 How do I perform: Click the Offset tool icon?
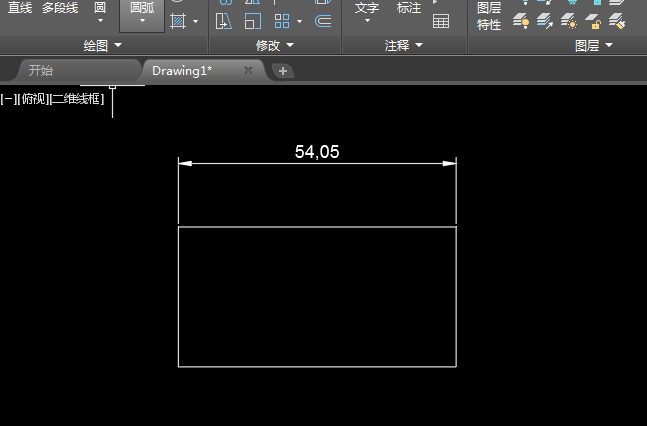[x=323, y=21]
